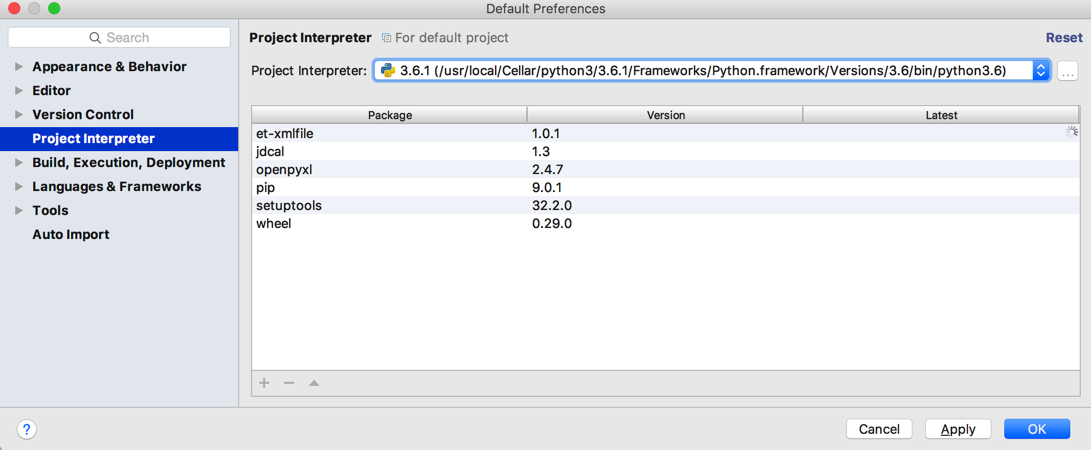Click the Python logo in interpreter field
This screenshot has height=450, width=1091.
[x=388, y=71]
